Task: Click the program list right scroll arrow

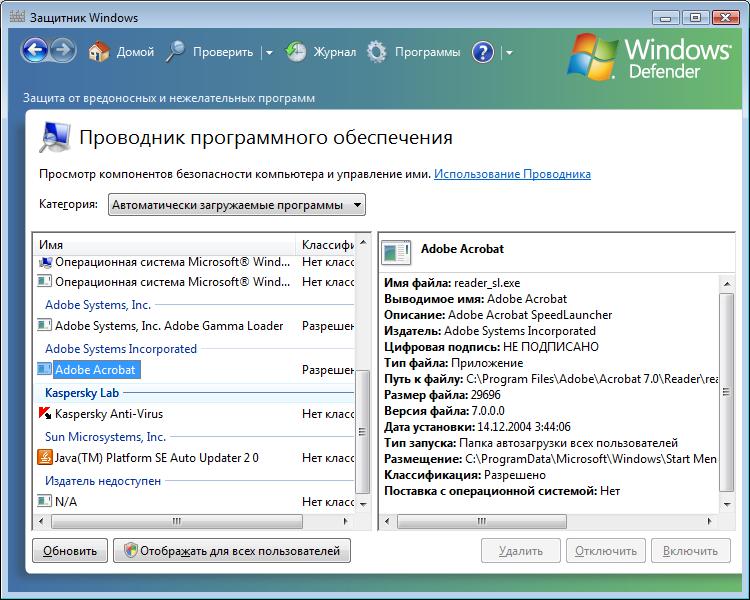Action: point(345,521)
